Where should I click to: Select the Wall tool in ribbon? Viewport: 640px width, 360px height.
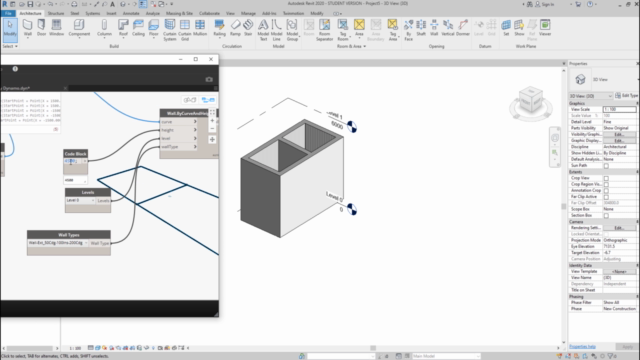(27, 28)
